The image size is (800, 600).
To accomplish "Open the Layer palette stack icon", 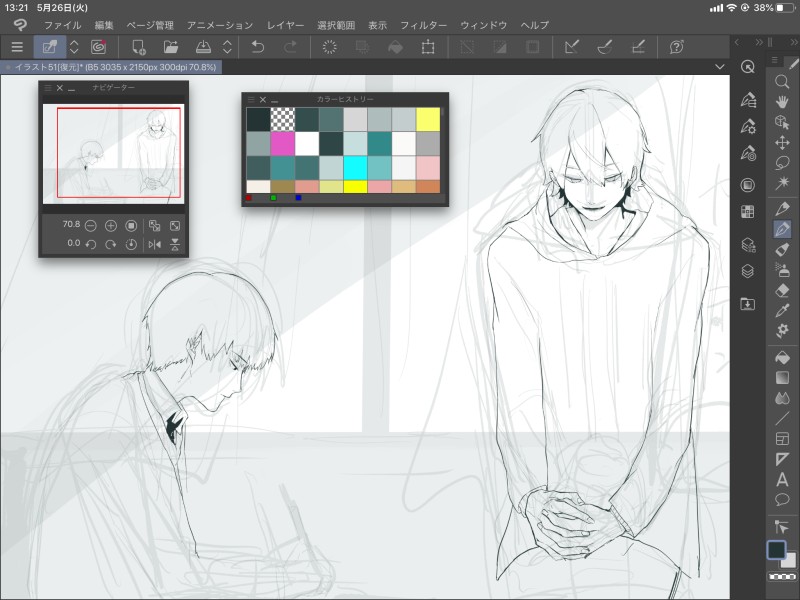I will pyautogui.click(x=748, y=271).
